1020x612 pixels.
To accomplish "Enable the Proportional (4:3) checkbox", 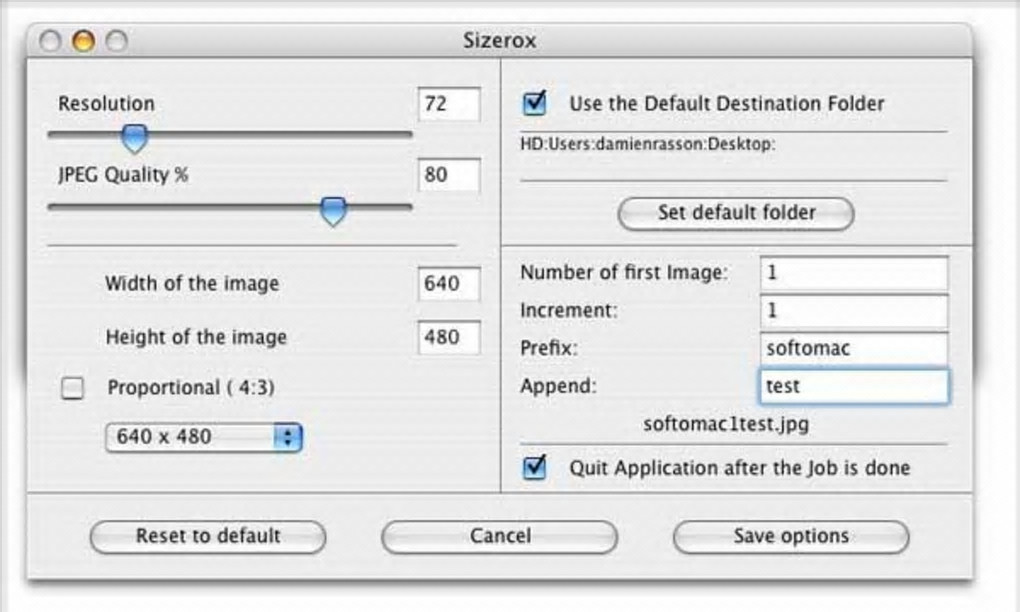I will point(73,388).
